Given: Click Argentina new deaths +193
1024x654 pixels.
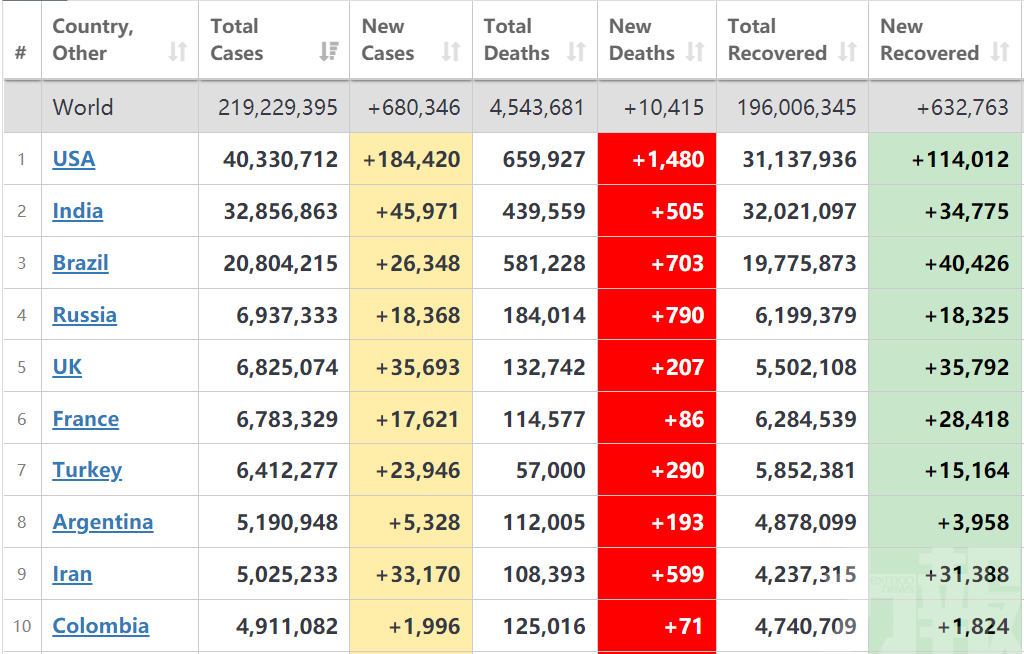Looking at the screenshot, I should coord(677,523).
